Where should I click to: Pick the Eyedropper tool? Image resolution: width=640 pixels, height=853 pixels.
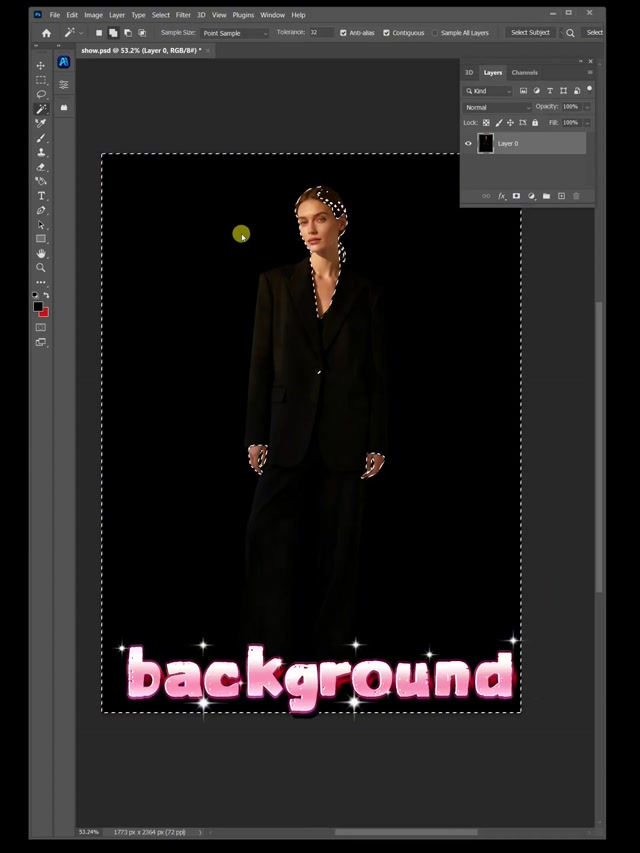point(41,123)
